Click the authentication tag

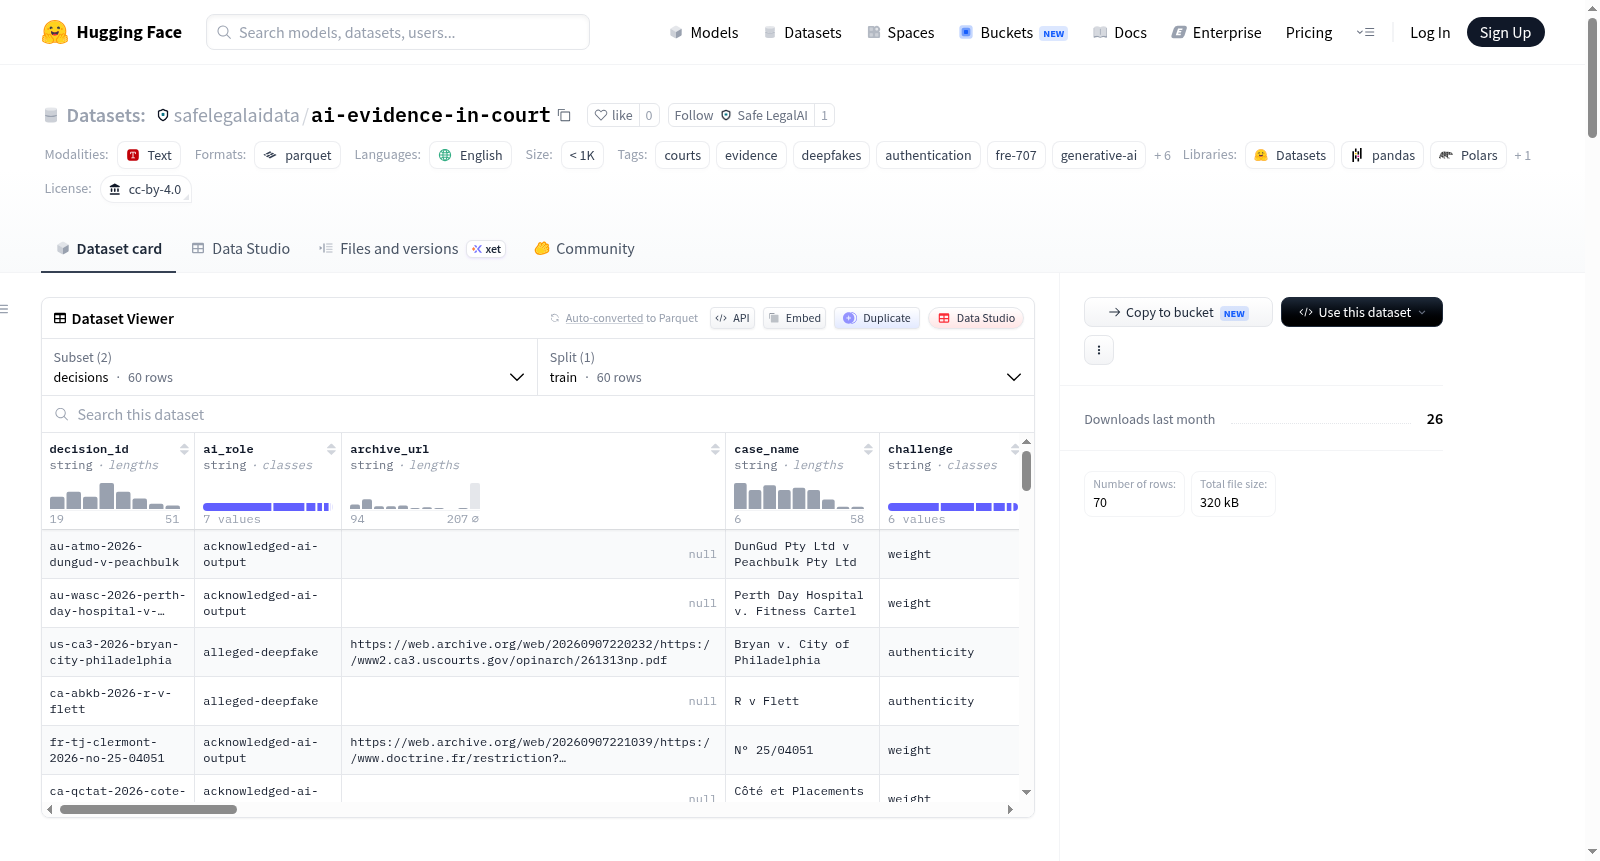[928, 155]
